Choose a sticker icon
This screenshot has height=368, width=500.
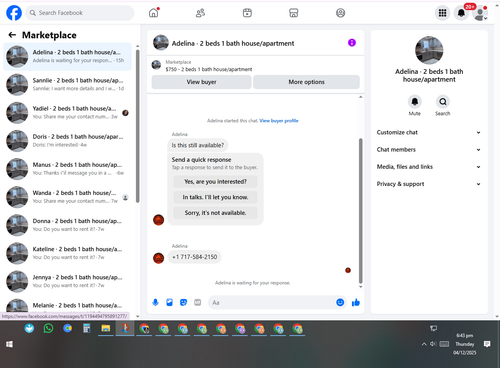tap(183, 302)
